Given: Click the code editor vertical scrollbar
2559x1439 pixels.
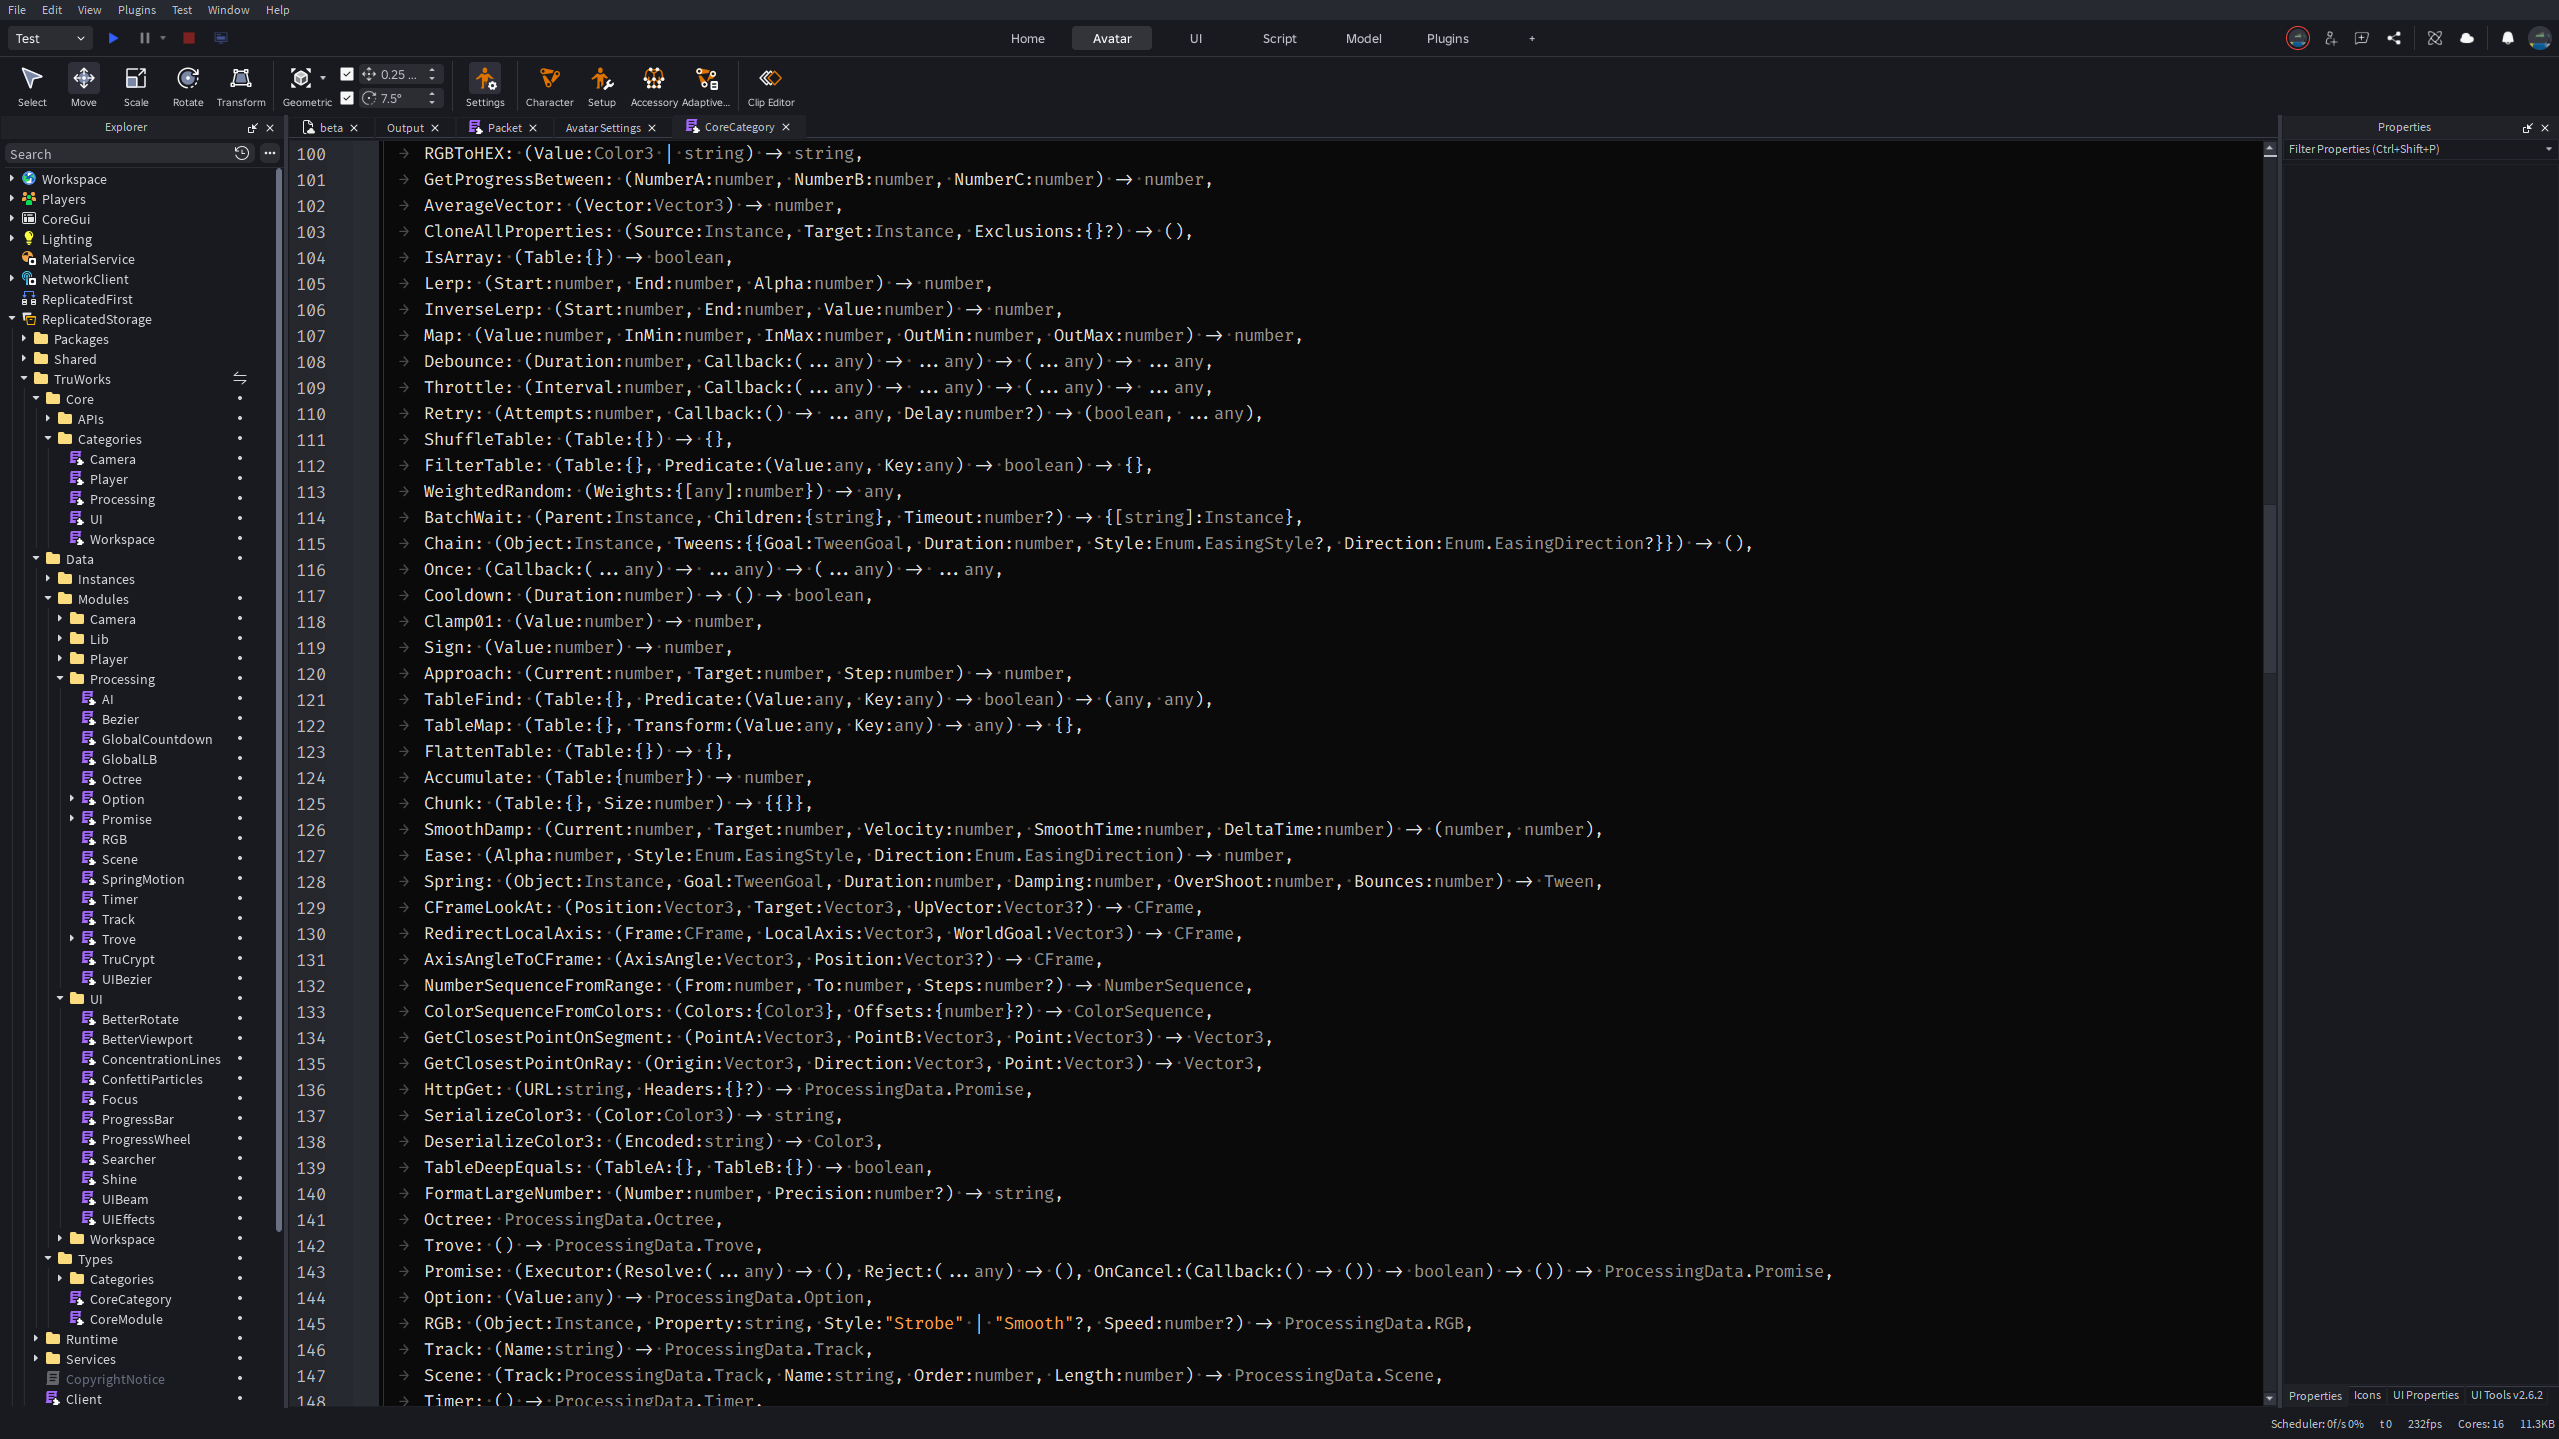Looking at the screenshot, I should click(2269, 590).
